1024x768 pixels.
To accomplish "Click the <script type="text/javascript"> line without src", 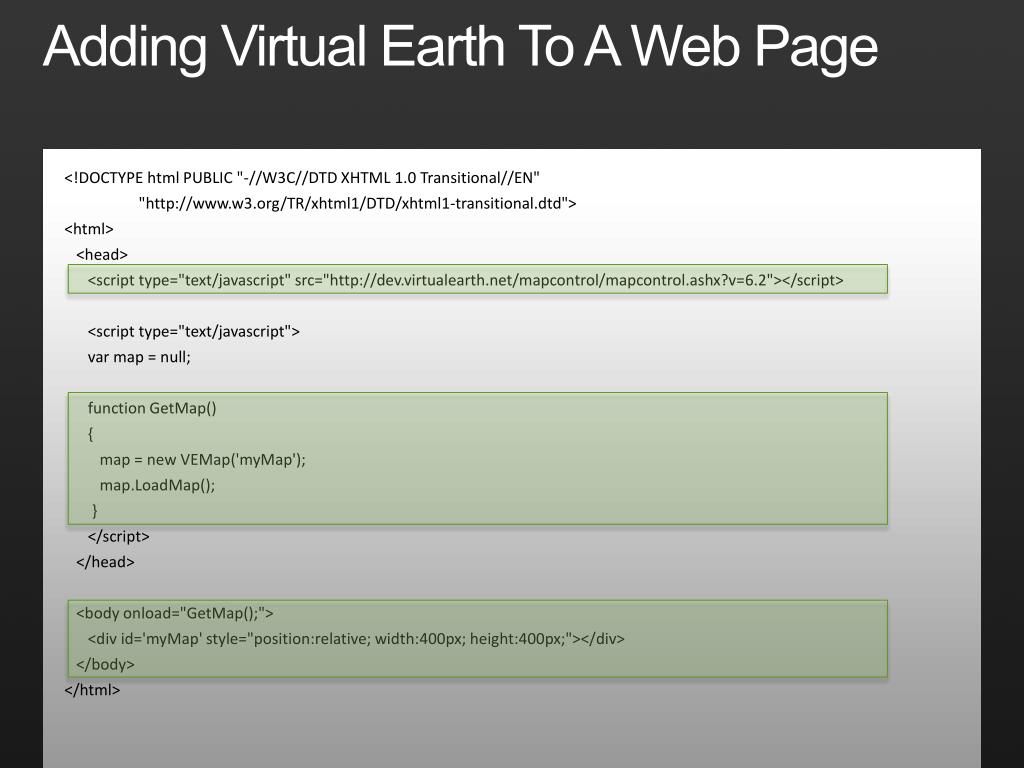I will pos(193,331).
